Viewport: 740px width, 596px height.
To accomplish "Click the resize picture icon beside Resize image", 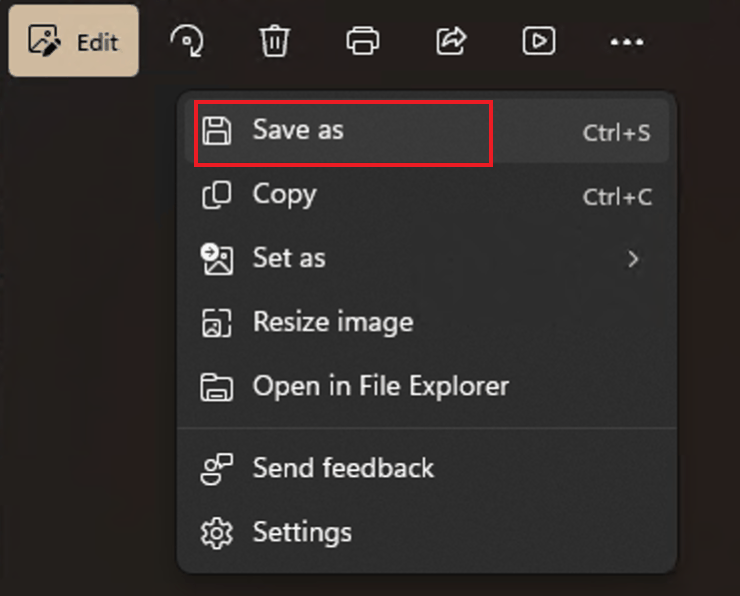I will (x=217, y=323).
